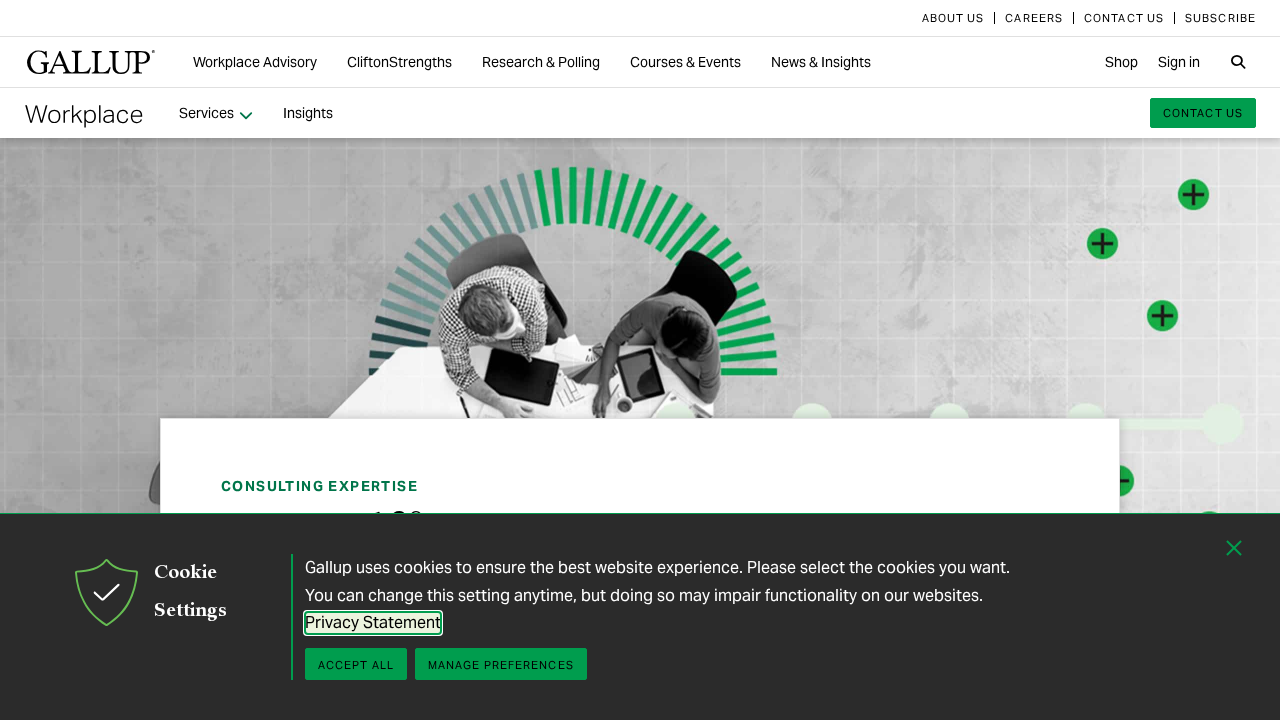Screen dimensions: 1280x720
Task: Click Subscribe in the top bar
Action: 1220,18
